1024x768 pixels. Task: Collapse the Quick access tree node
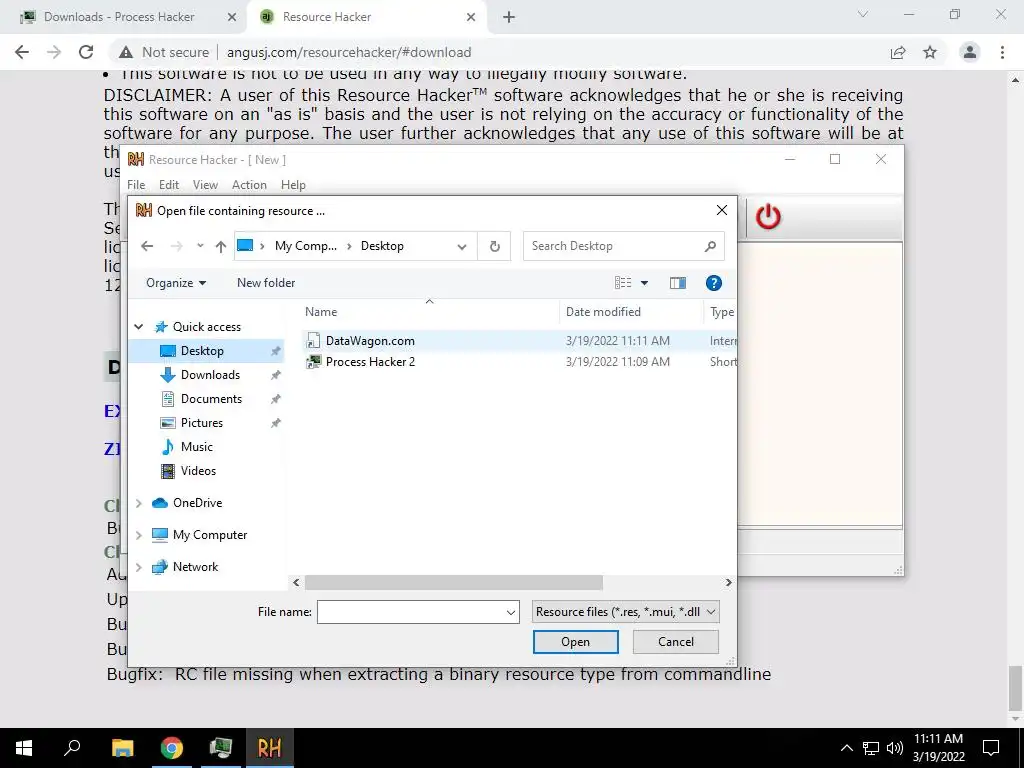click(138, 327)
